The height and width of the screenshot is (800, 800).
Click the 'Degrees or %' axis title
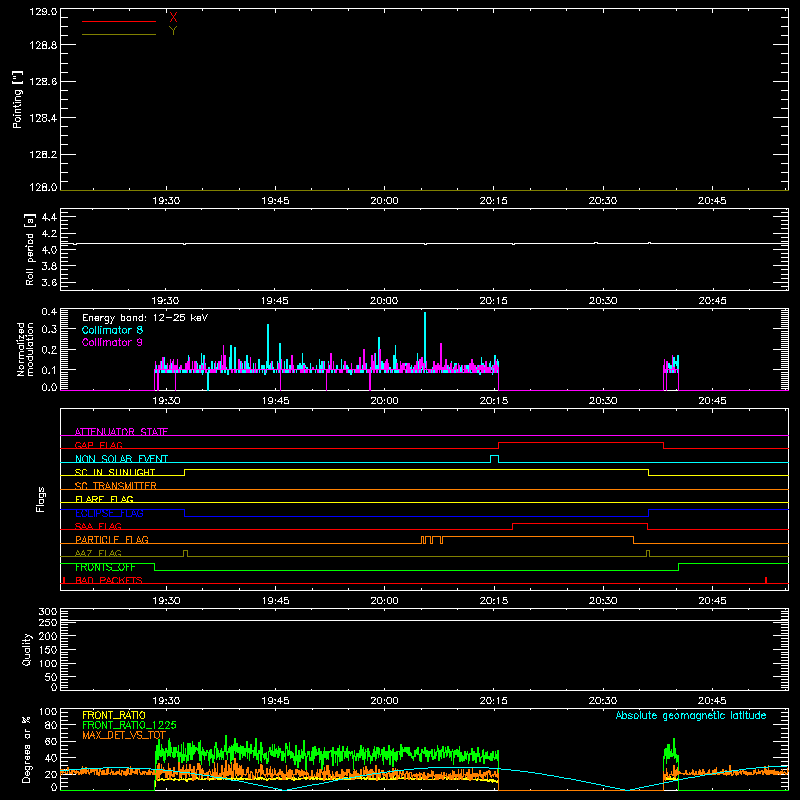(x=26, y=749)
